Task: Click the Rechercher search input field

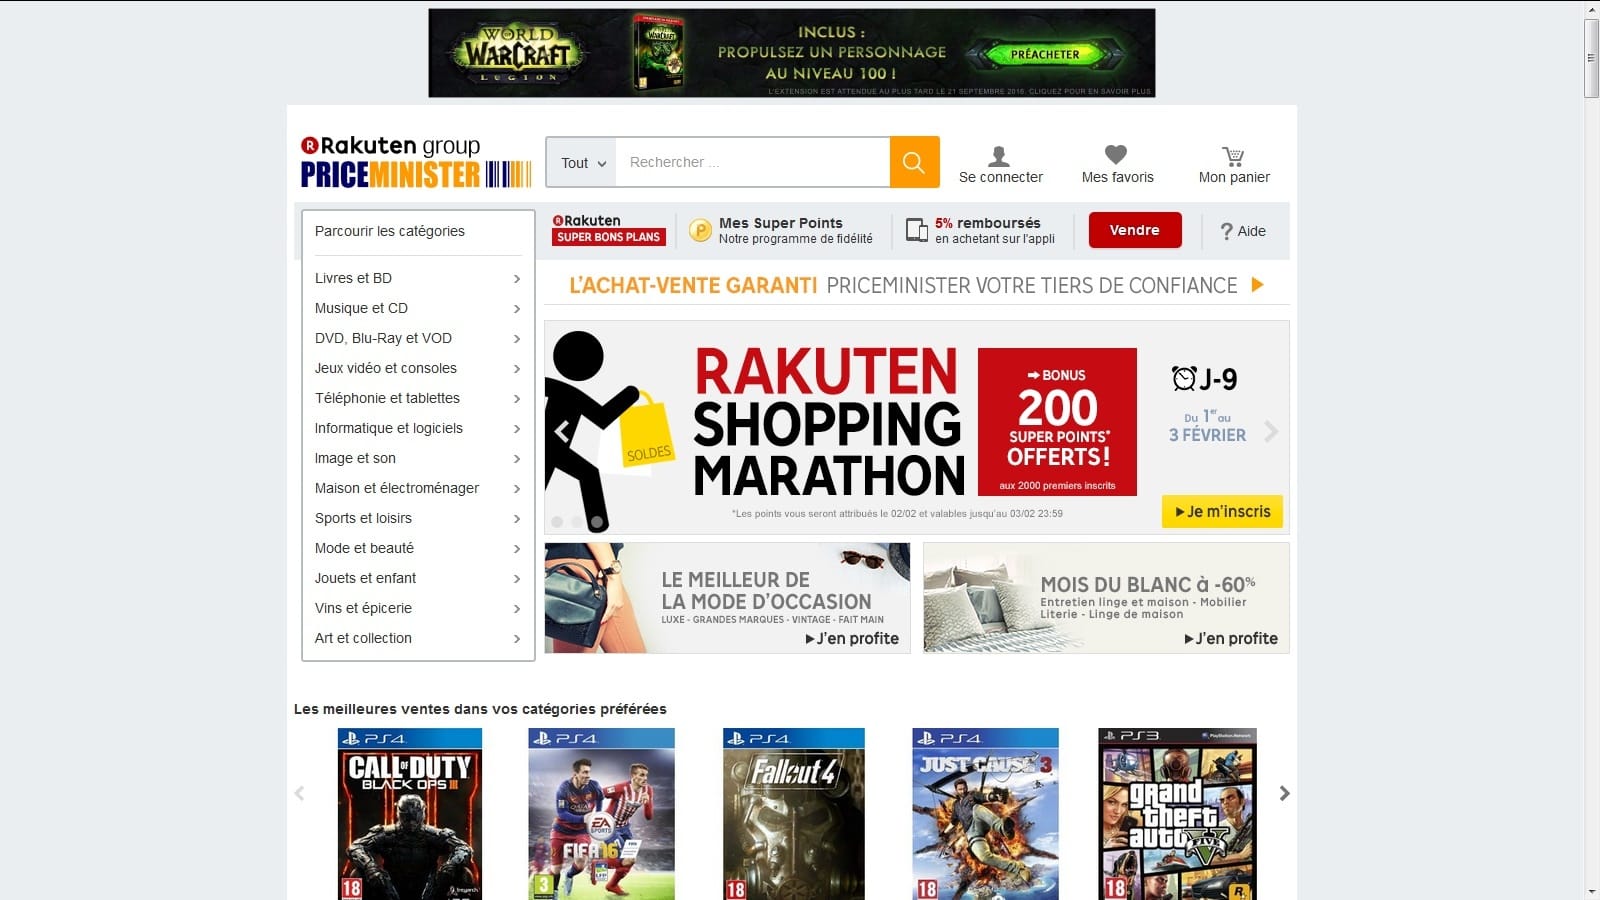Action: (x=752, y=162)
